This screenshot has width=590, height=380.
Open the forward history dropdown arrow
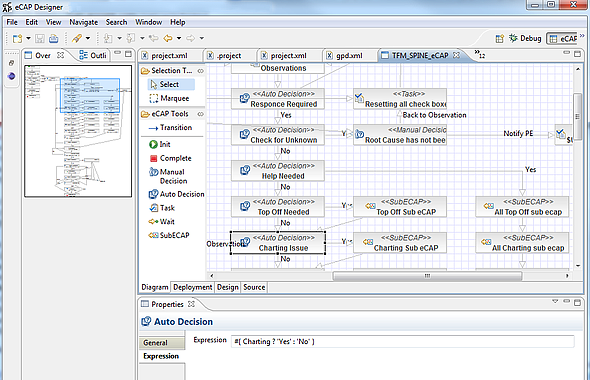click(x=201, y=38)
